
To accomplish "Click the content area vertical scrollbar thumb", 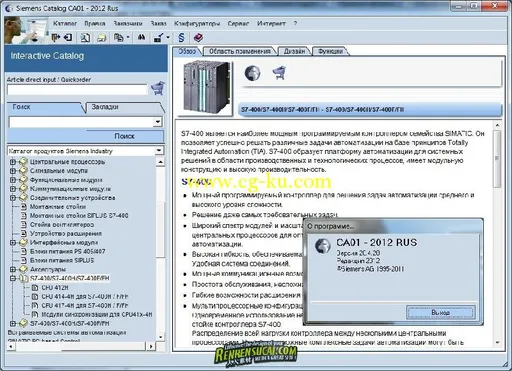I will (497, 158).
